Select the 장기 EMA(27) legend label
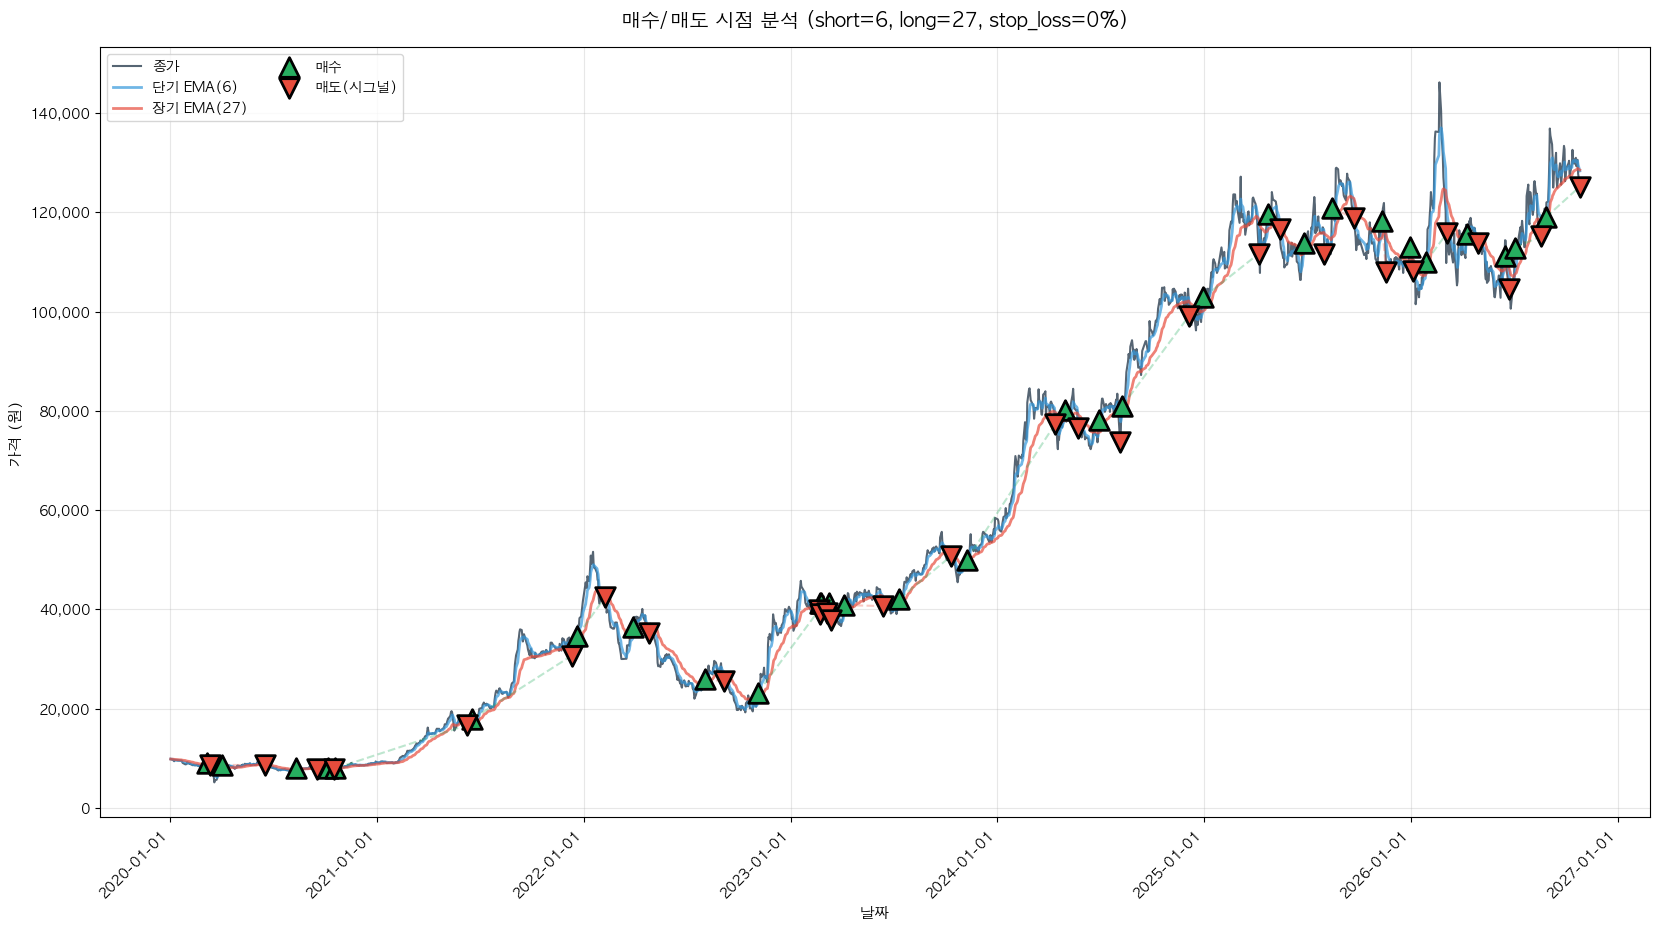The image size is (1660, 930). click(200, 108)
